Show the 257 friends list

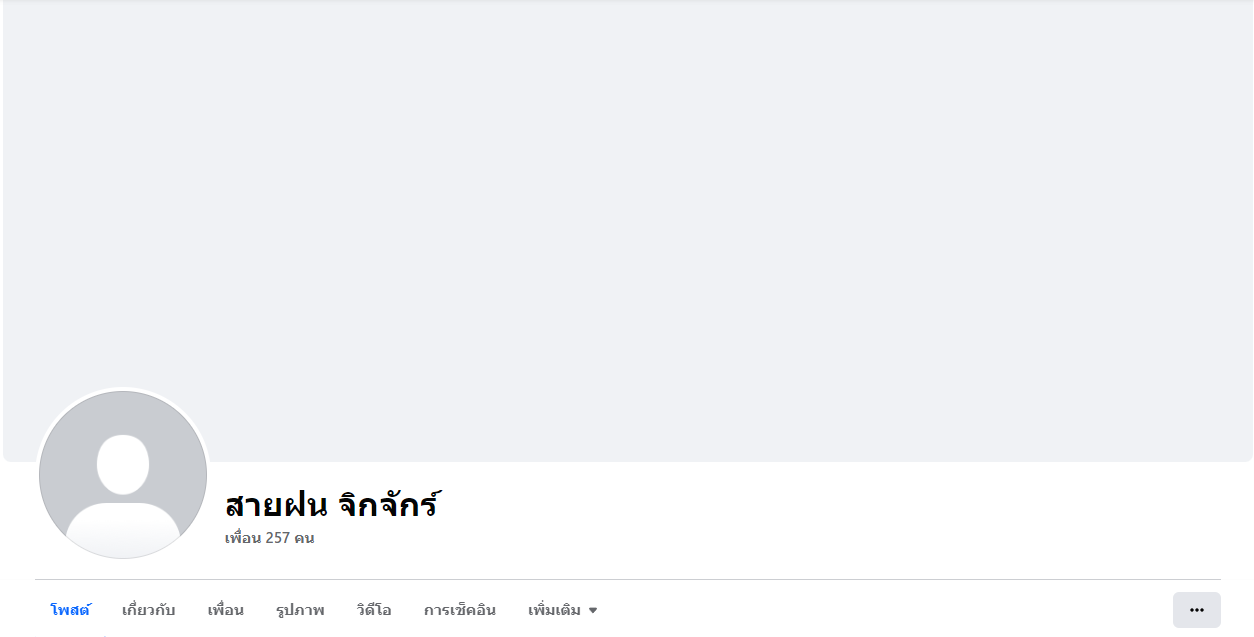click(x=270, y=538)
